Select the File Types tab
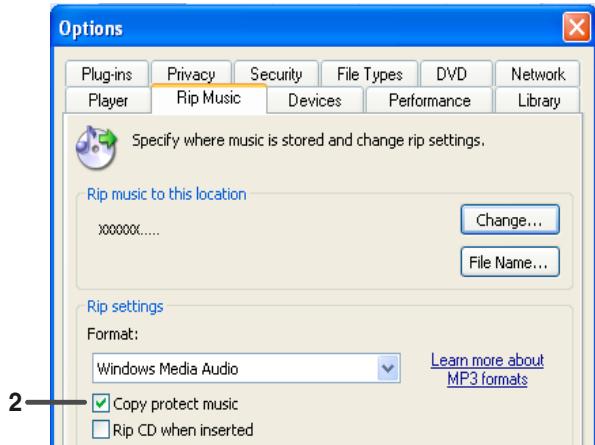Screen dimensions: 595x445 click(x=370, y=74)
